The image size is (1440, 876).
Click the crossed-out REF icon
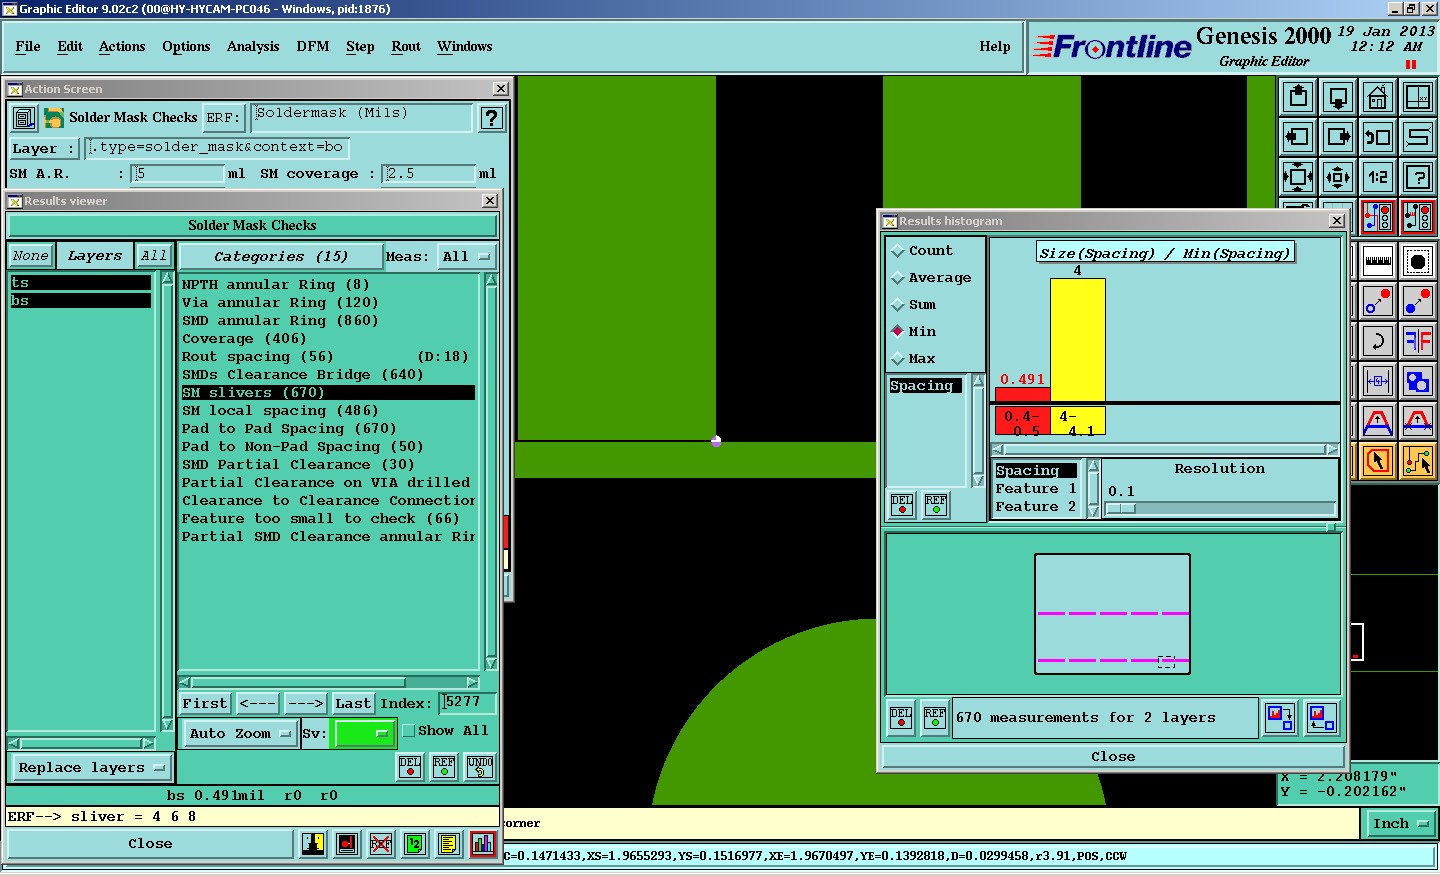point(381,844)
